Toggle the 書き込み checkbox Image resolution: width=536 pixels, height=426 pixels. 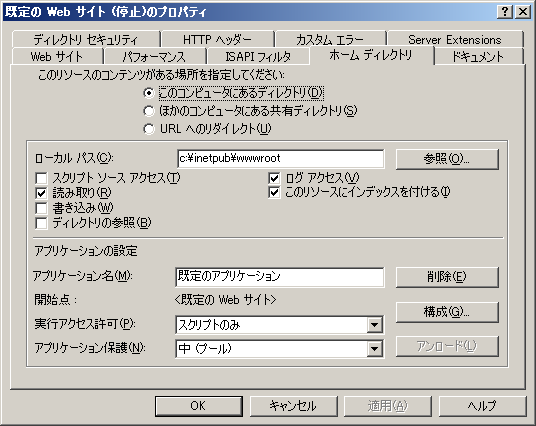pyautogui.click(x=41, y=208)
